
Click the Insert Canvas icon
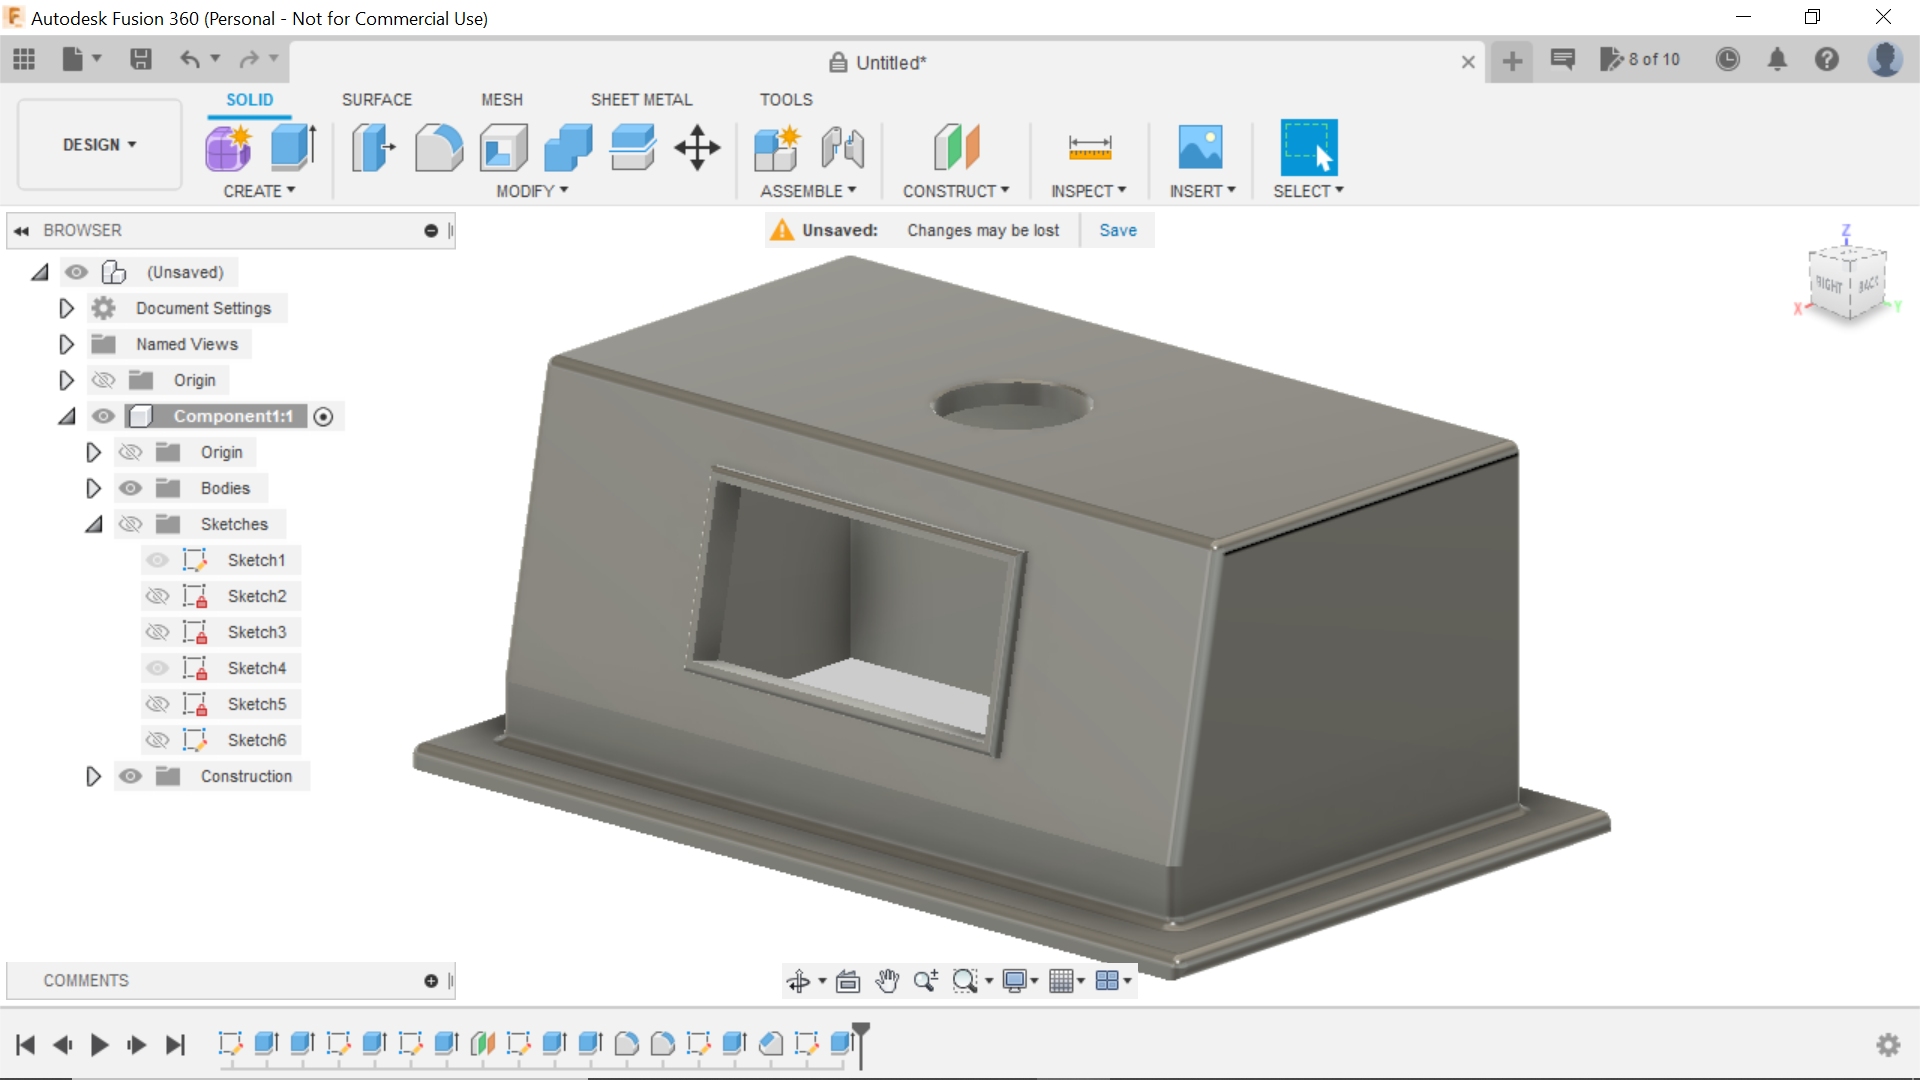click(x=1201, y=145)
